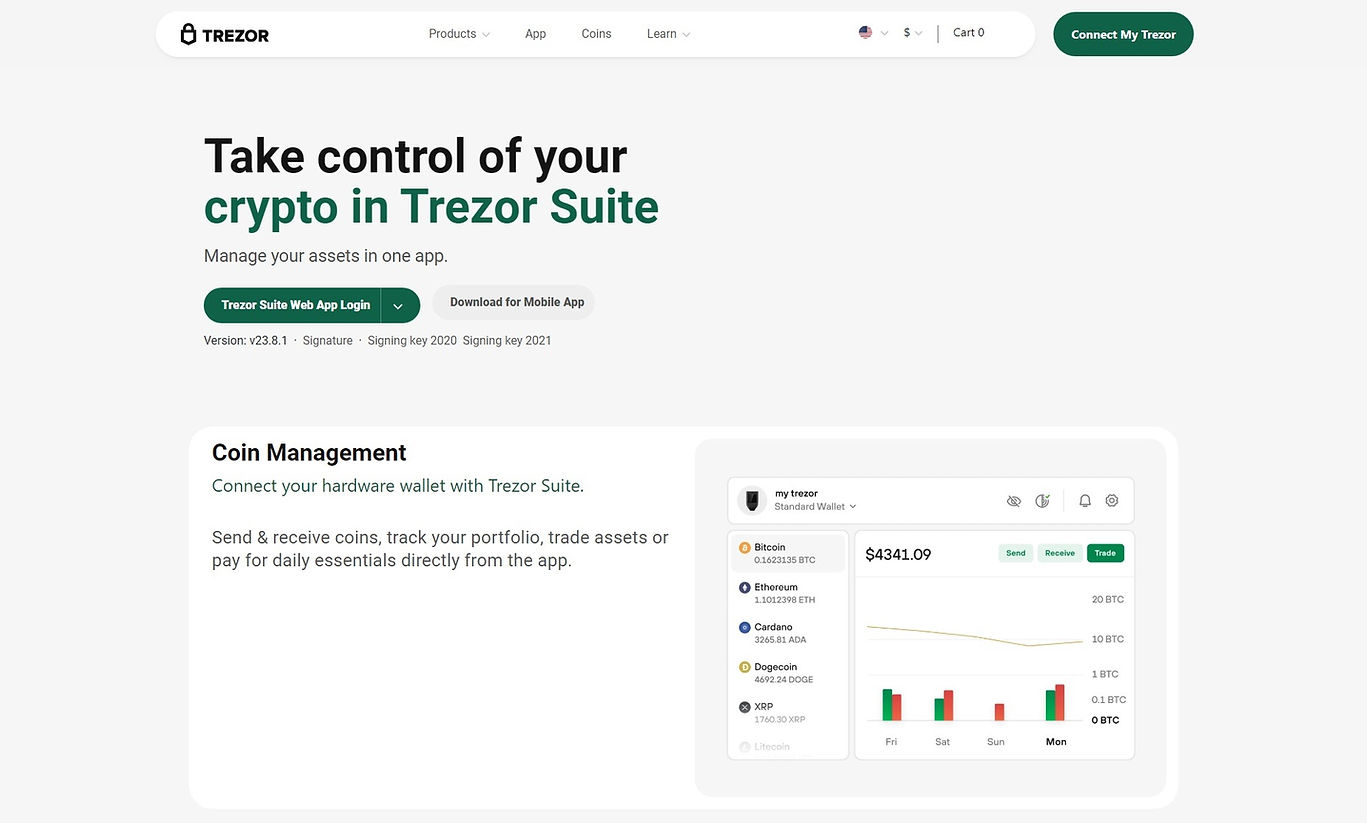Go to the App page
This screenshot has height=823, width=1367.
(x=535, y=34)
